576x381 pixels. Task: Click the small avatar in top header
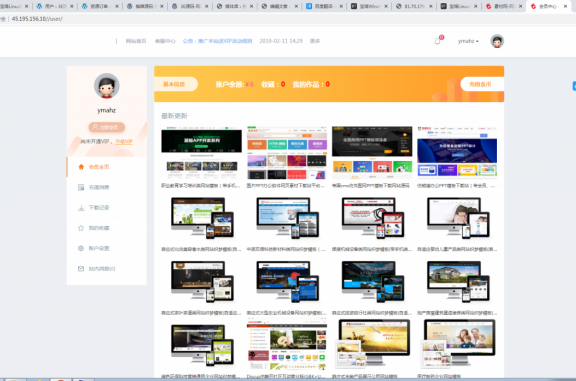click(497, 41)
